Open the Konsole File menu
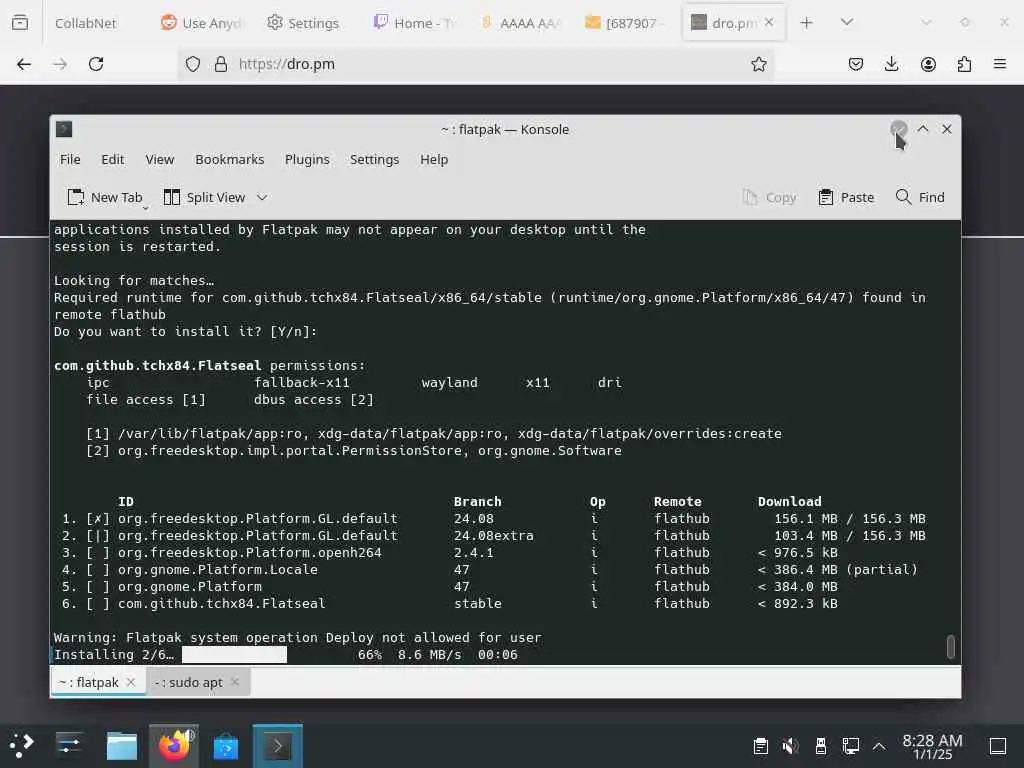 70,159
